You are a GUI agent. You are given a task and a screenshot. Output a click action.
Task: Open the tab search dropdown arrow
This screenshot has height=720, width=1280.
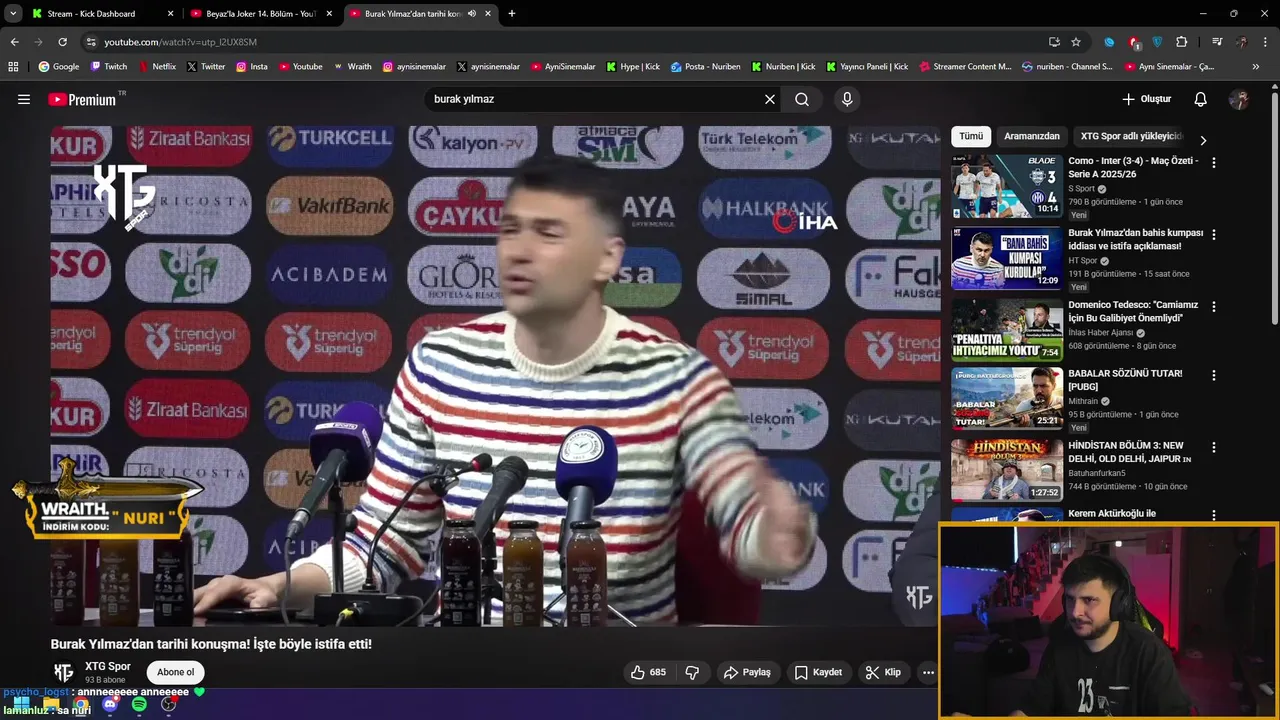pos(12,14)
